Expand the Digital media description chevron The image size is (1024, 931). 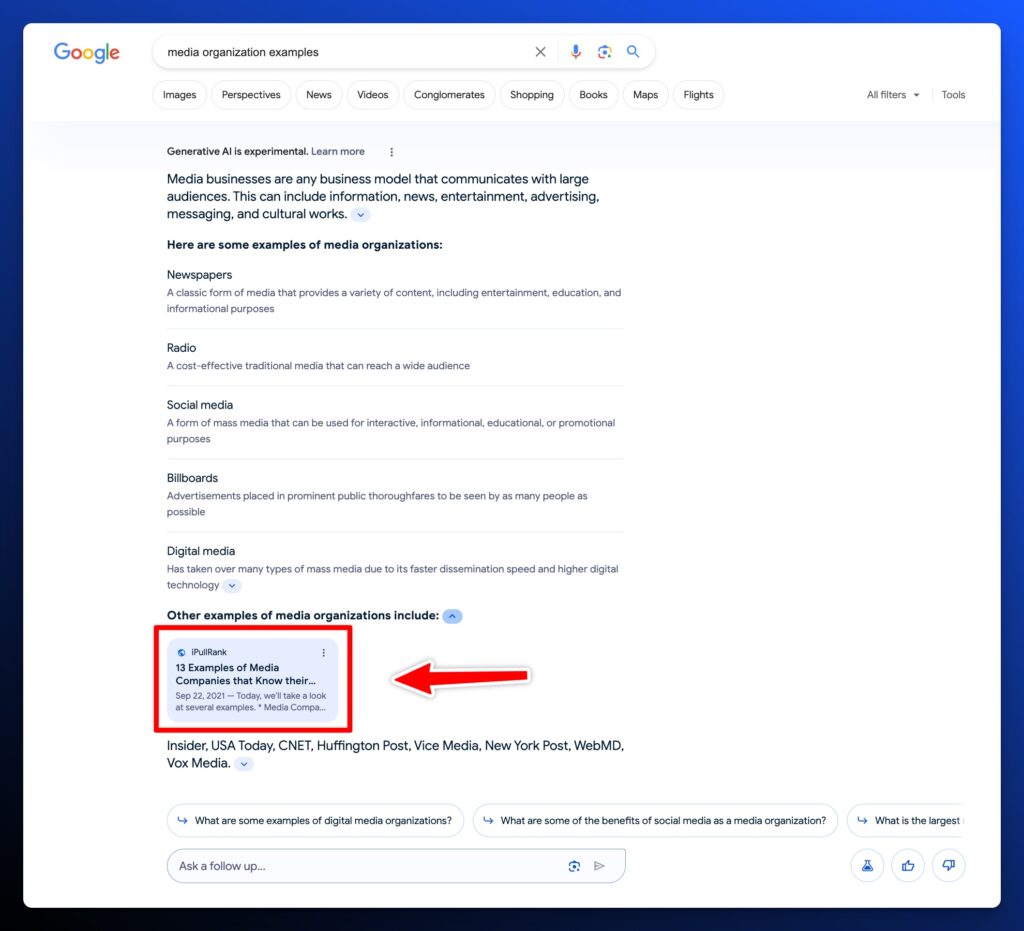tap(232, 586)
